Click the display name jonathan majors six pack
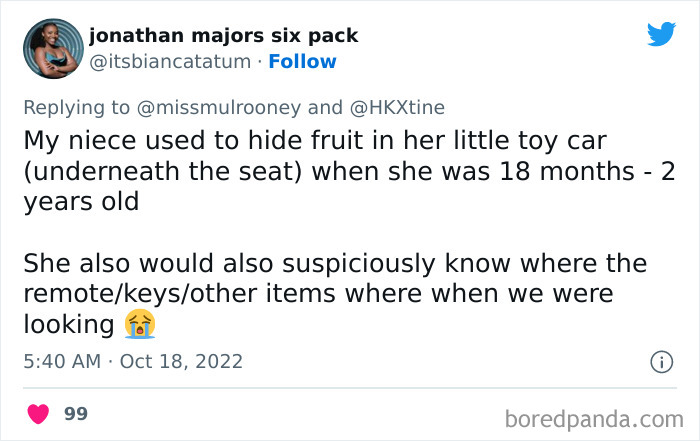 223,36
